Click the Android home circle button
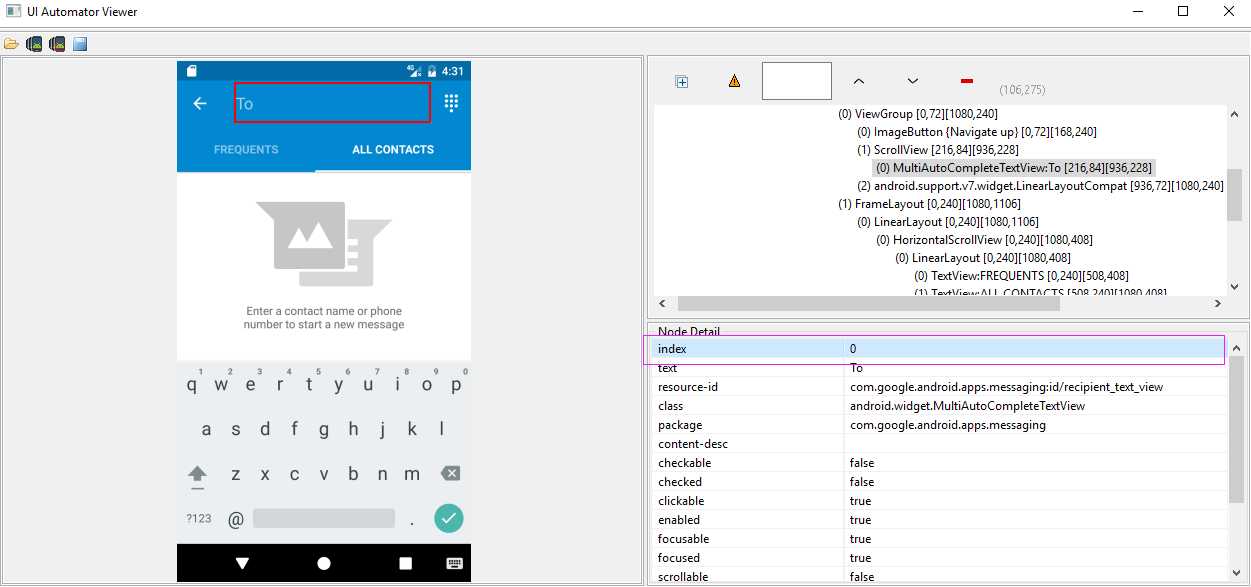This screenshot has width=1251, height=587. coord(324,564)
